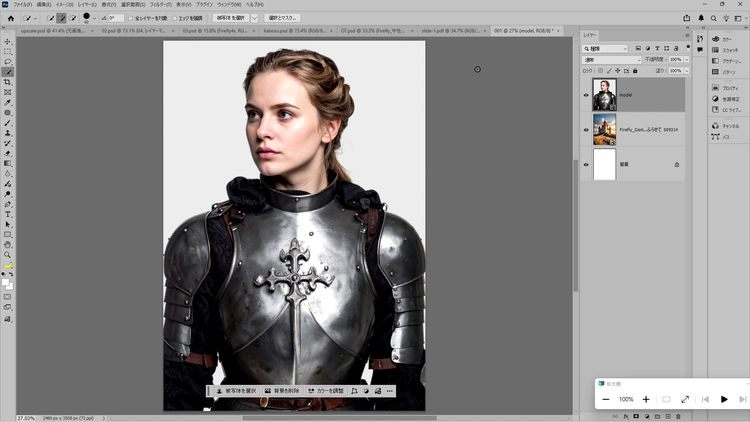Click the 選択とマスク button
The height and width of the screenshot is (422, 750).
(x=282, y=18)
